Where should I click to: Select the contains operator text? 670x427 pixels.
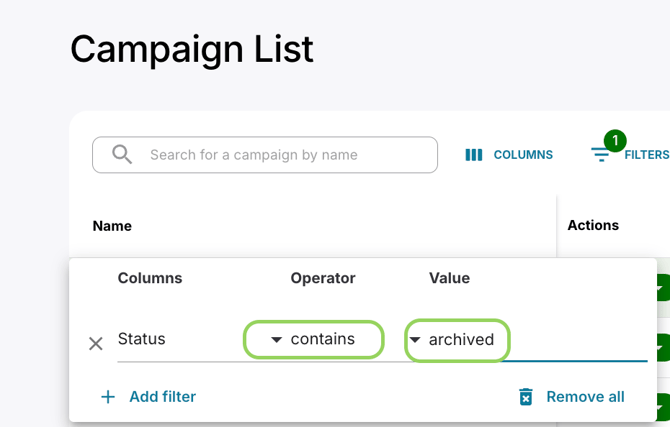coord(323,339)
